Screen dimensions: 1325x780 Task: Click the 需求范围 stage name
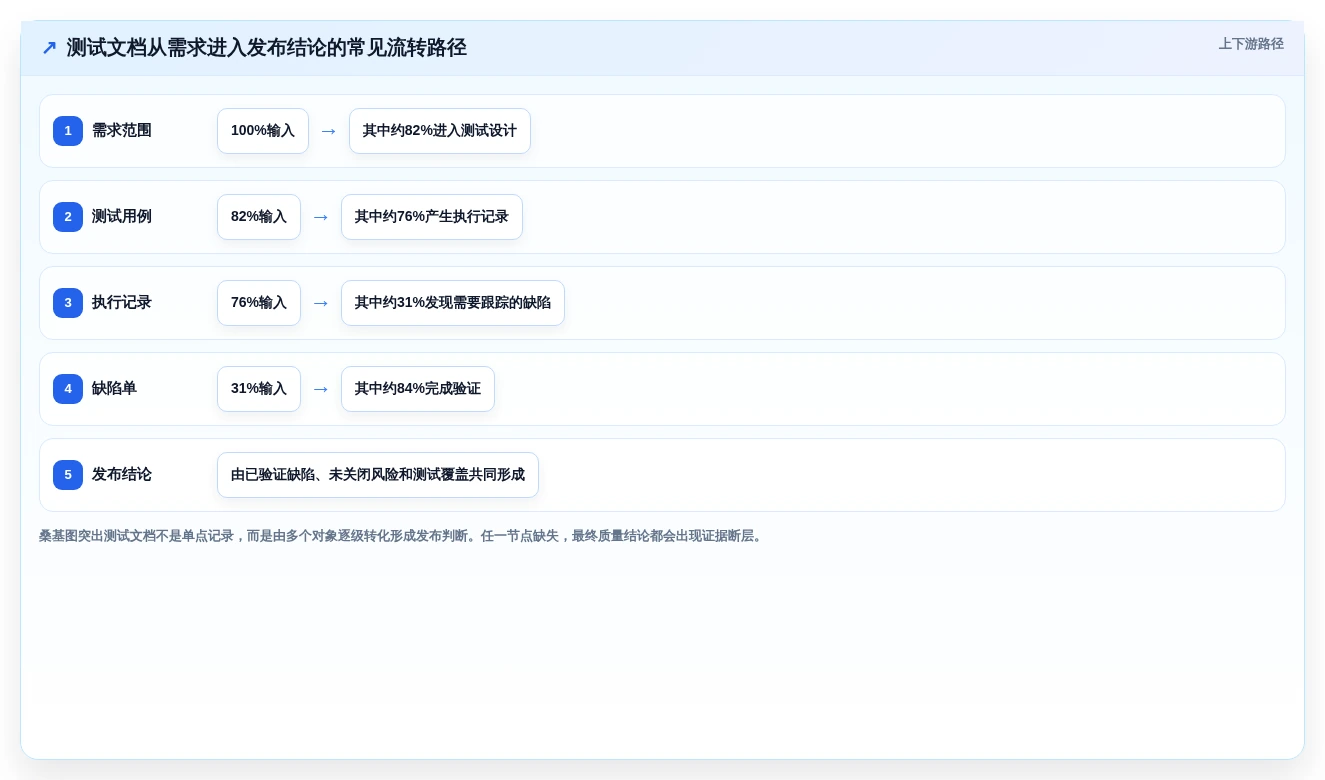click(x=122, y=131)
